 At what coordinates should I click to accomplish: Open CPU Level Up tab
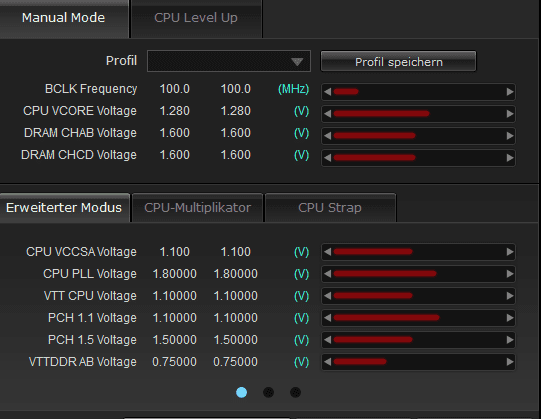coord(196,18)
